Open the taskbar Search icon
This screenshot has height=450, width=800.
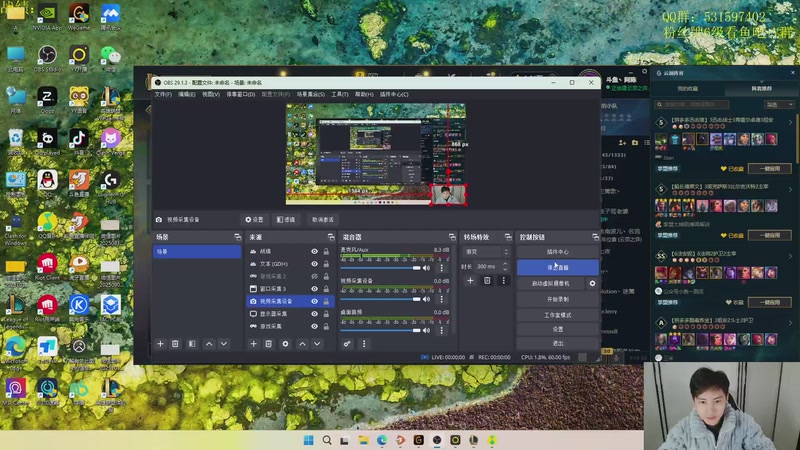(x=327, y=440)
